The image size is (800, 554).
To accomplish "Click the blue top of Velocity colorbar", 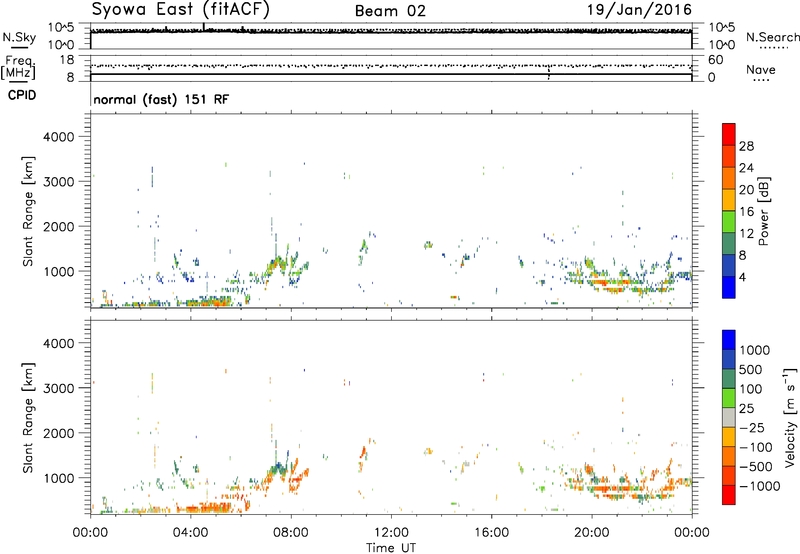I will click(x=729, y=340).
